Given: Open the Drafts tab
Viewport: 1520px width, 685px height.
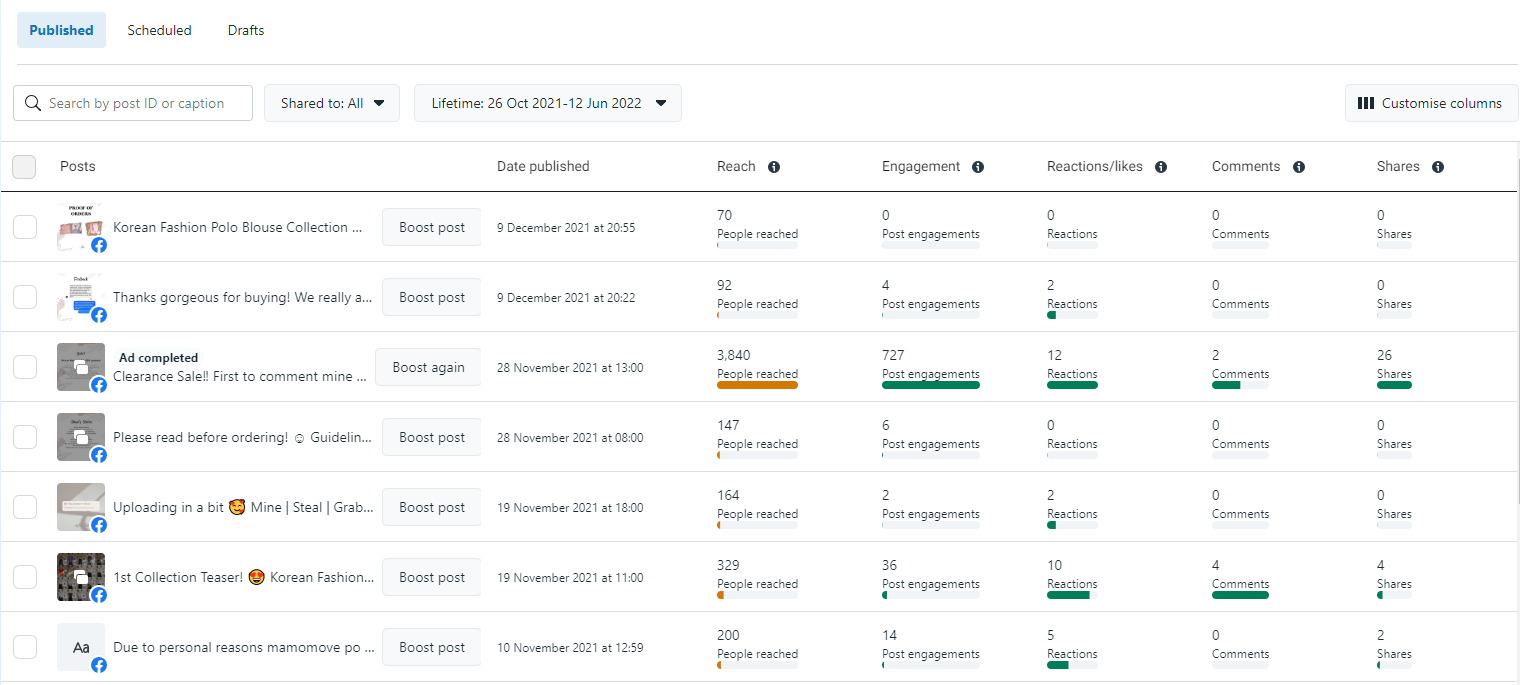Looking at the screenshot, I should pos(246,30).
